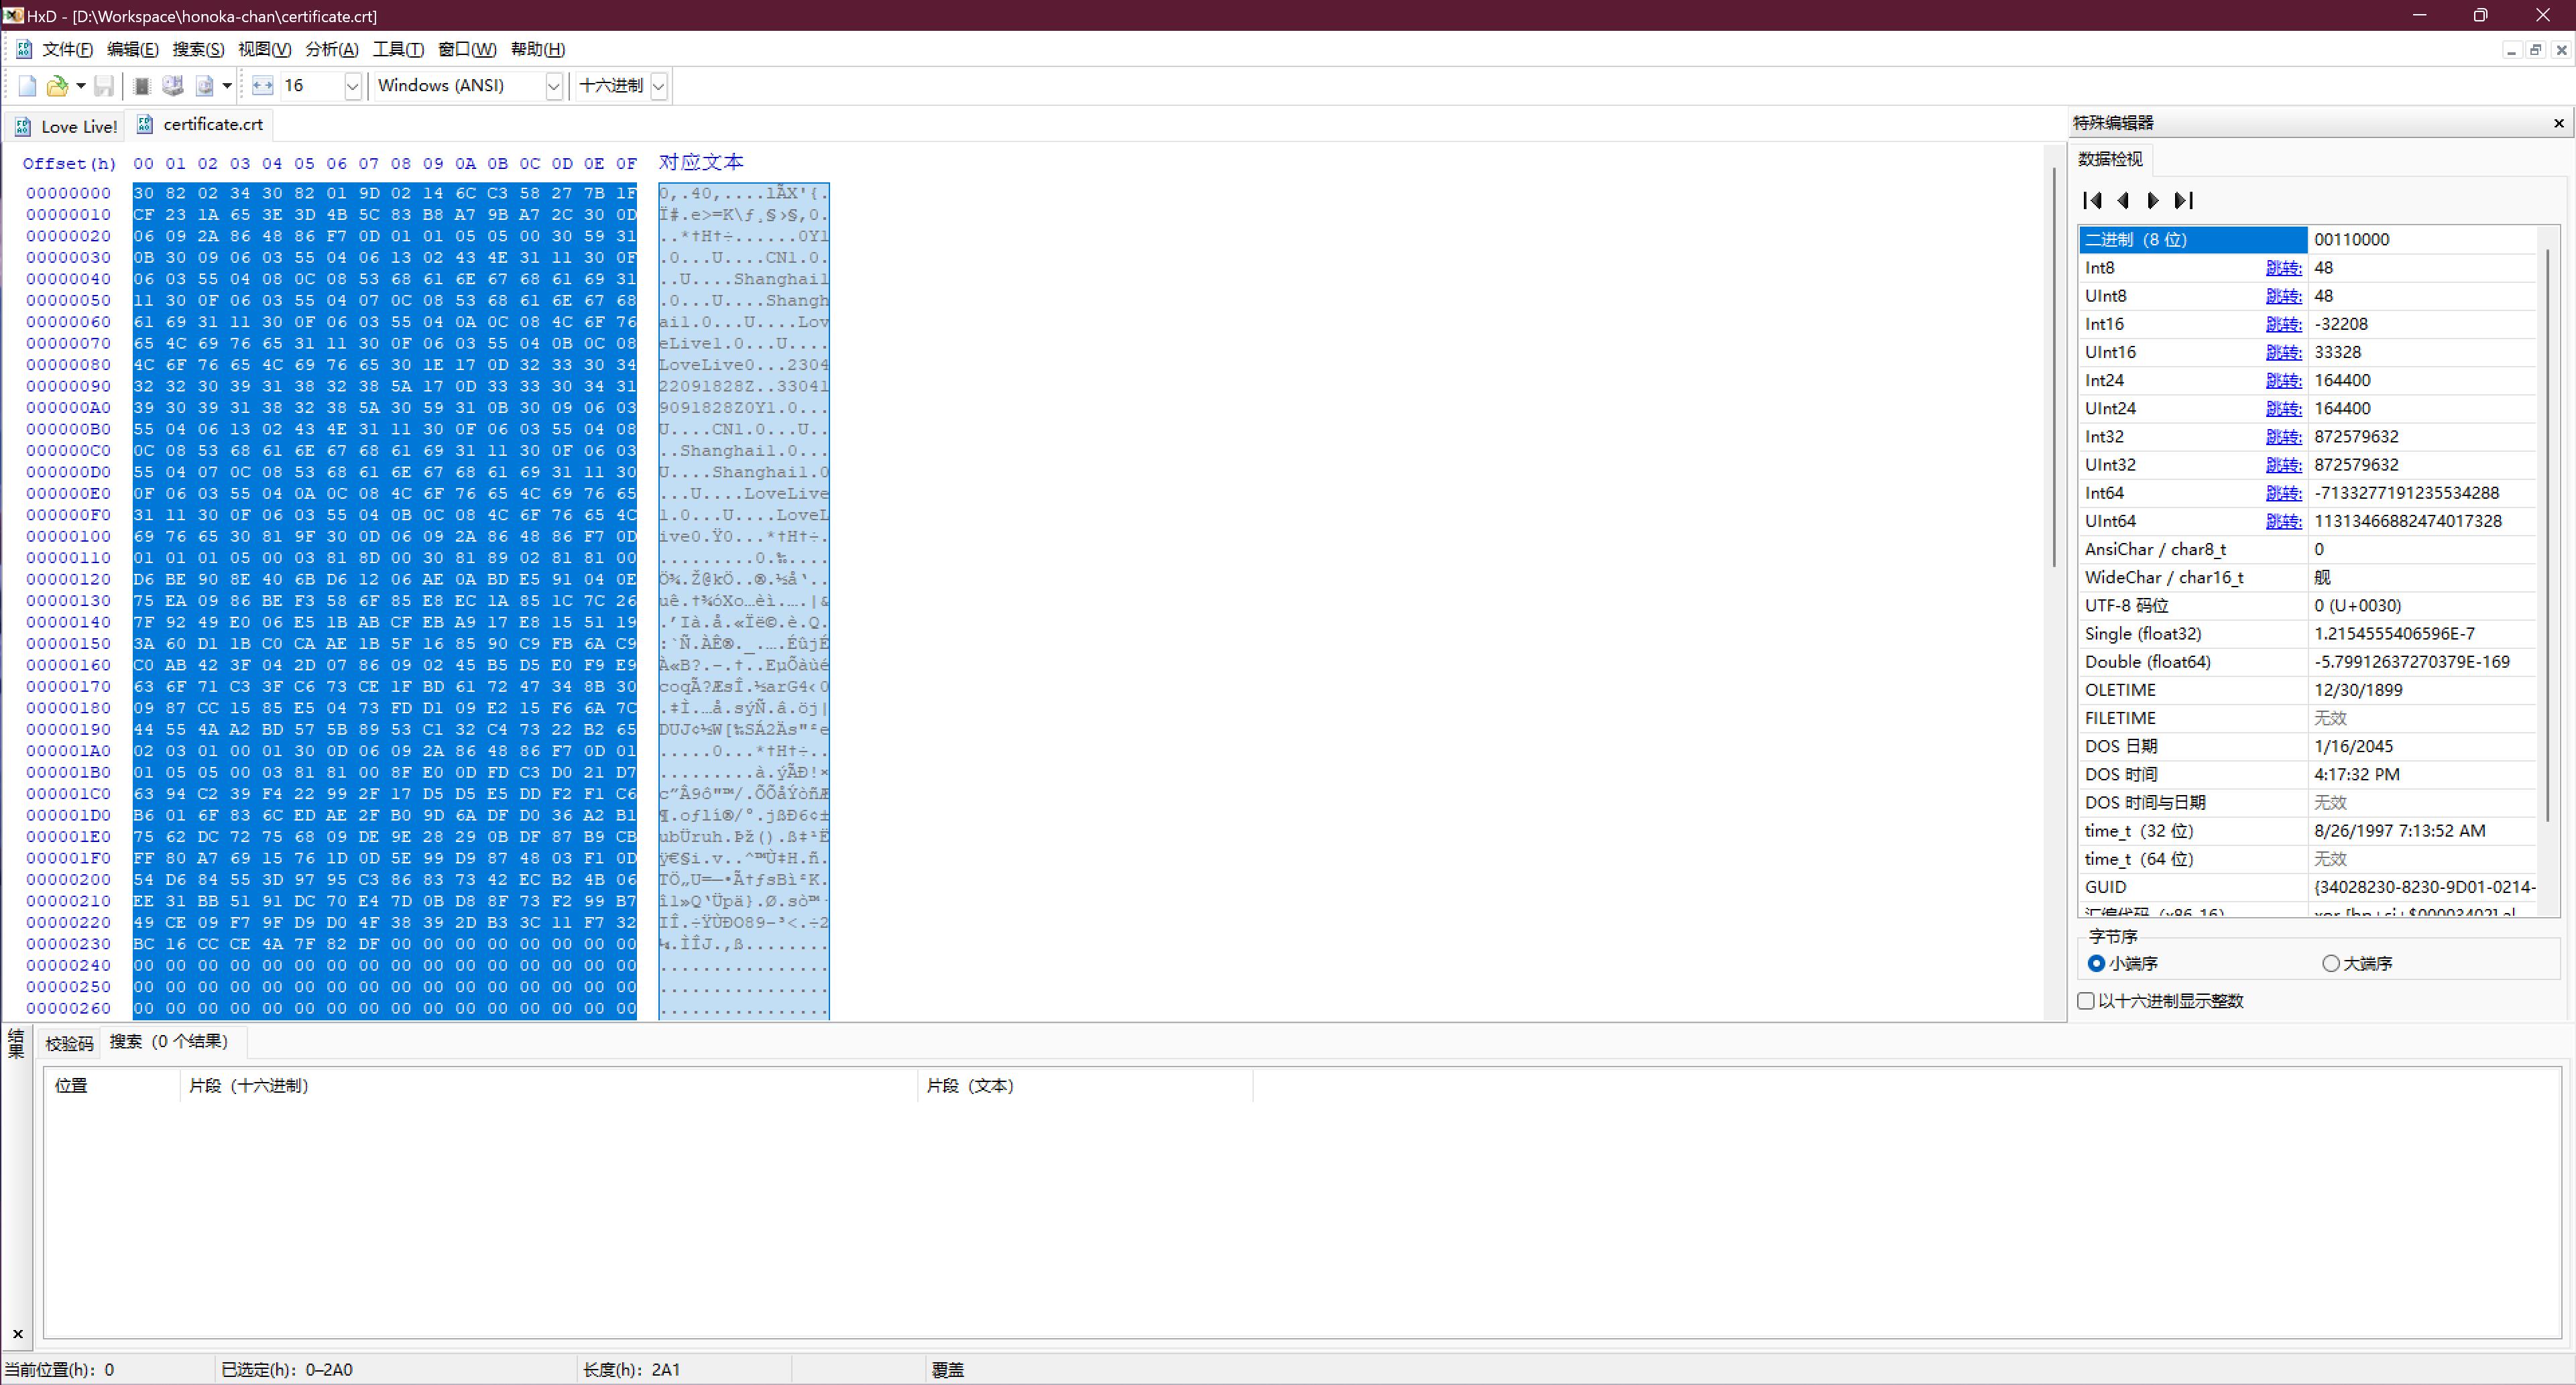Open the 搜索(S) menu
The image size is (2576, 1385).
198,49
